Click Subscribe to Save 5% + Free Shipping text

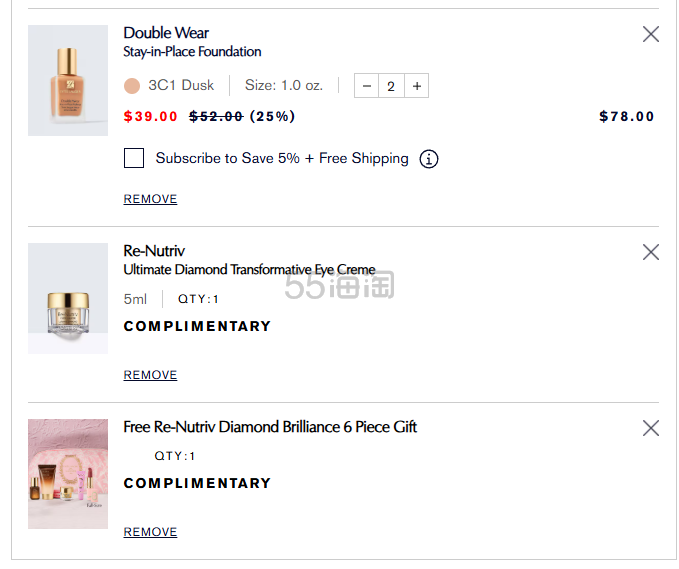tap(282, 158)
